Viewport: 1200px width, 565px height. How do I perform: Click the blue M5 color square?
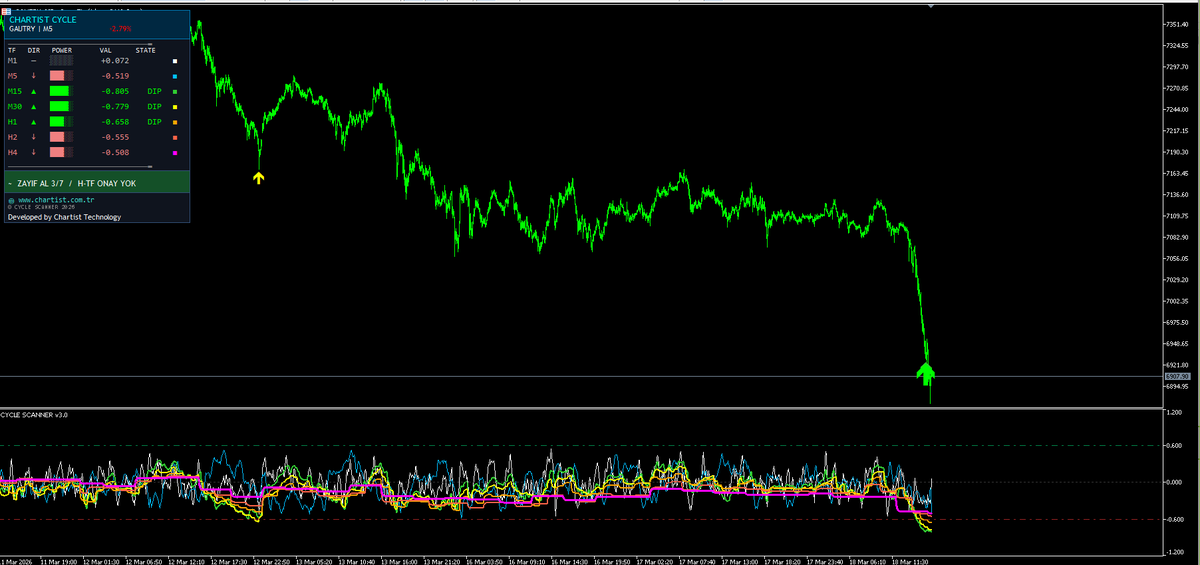click(175, 76)
